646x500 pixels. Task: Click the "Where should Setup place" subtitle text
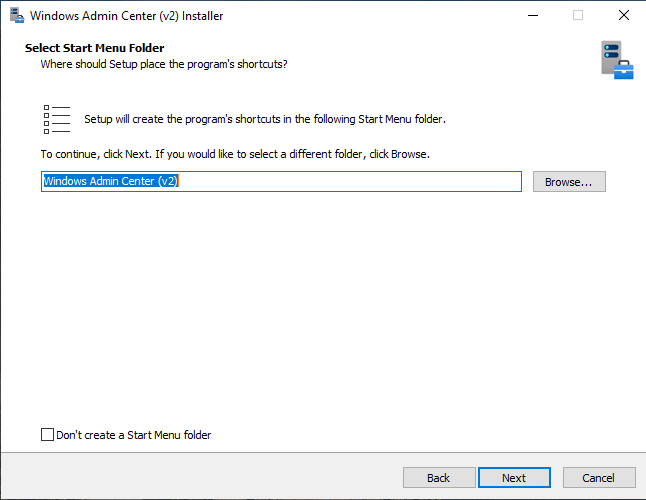coord(164,64)
